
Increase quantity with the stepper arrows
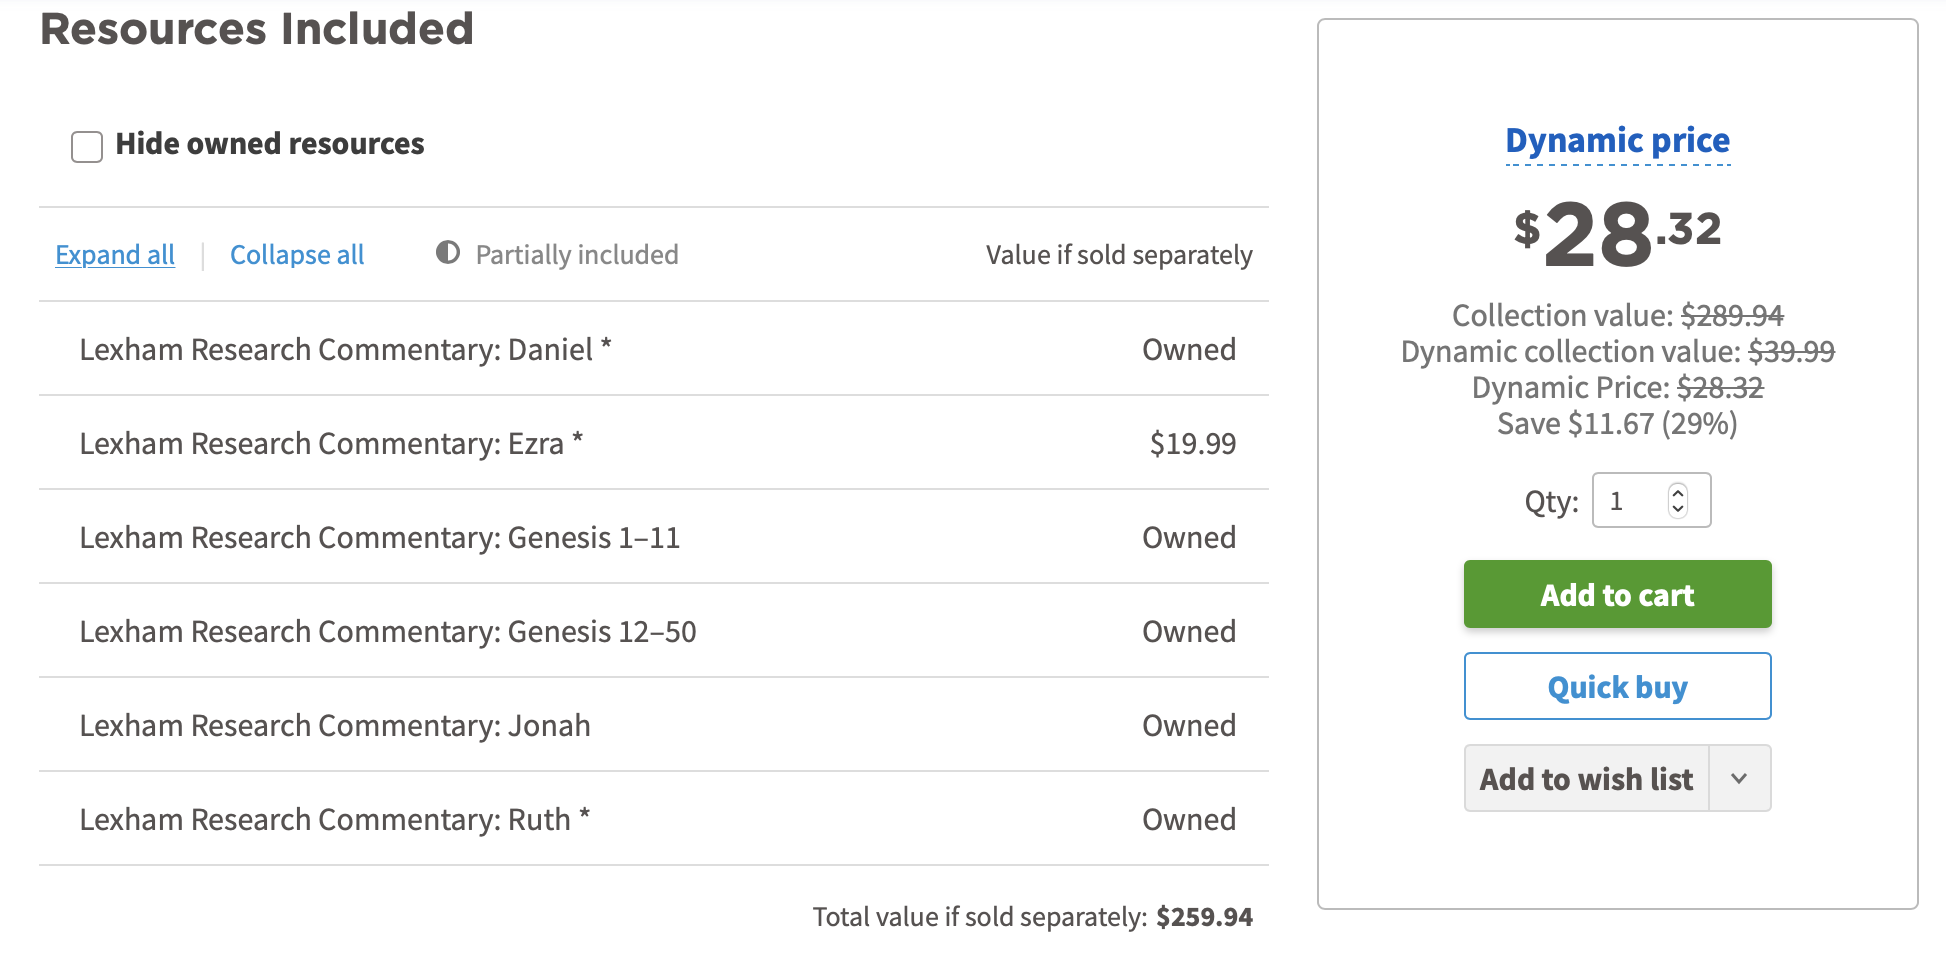(1678, 492)
